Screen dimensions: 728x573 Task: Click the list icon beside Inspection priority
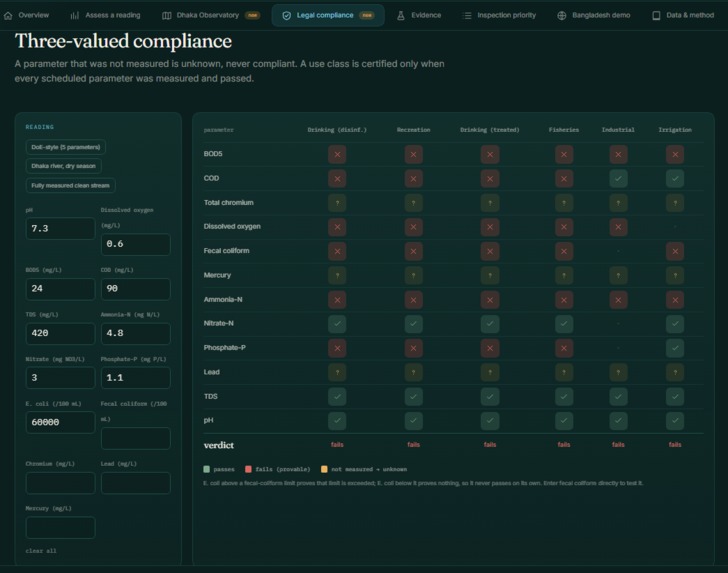[x=468, y=16]
